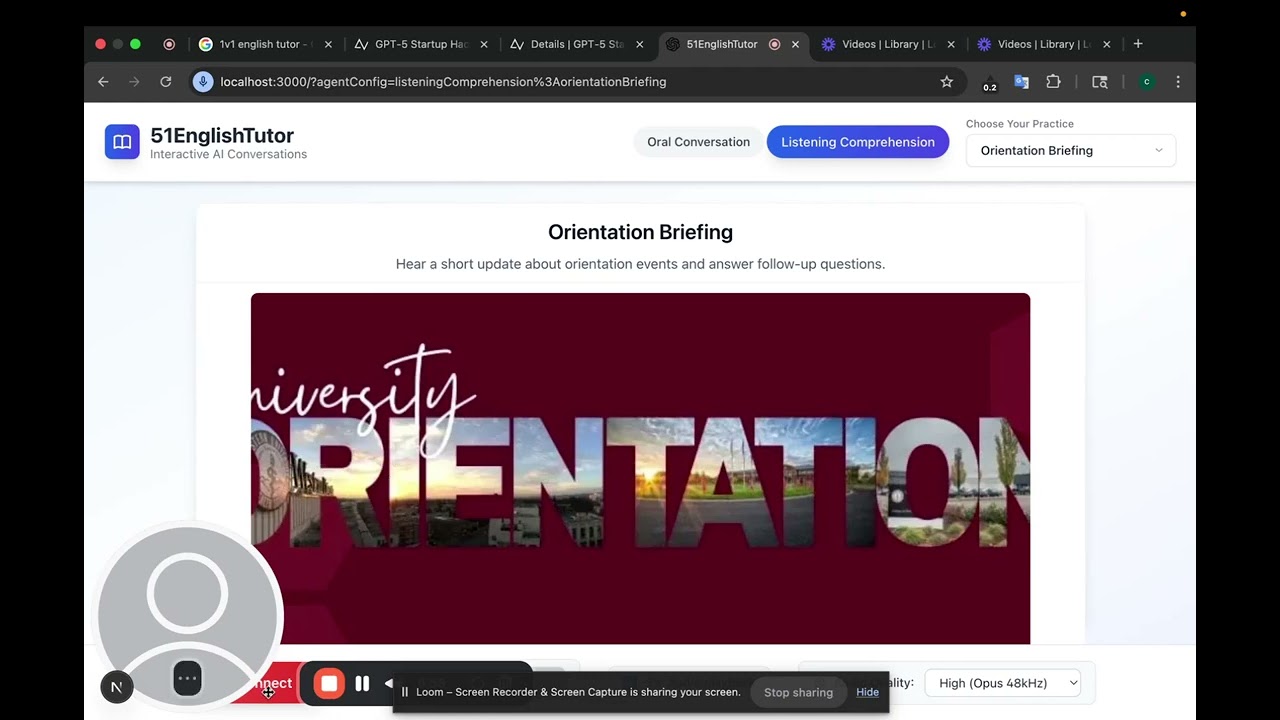1280x720 pixels.
Task: Click the University Orientation banner image
Action: (x=640, y=468)
